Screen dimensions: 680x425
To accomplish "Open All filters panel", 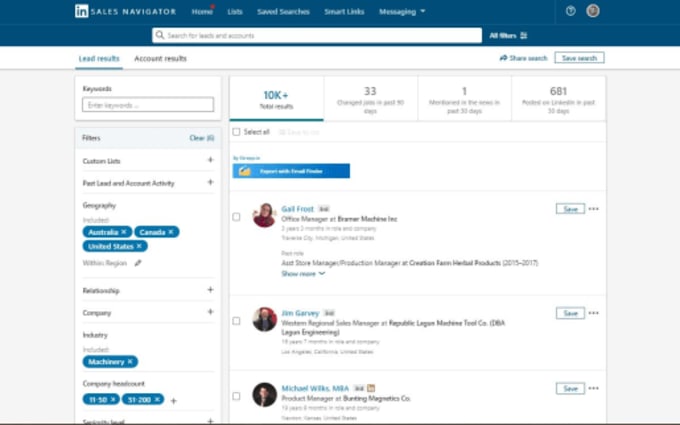I will click(x=508, y=36).
